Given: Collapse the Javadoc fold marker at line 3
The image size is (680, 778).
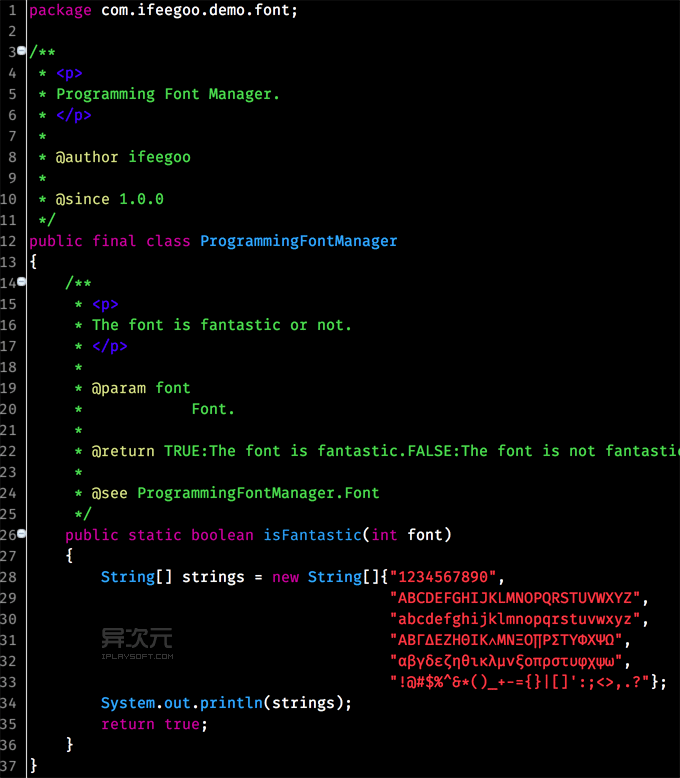Looking at the screenshot, I should coord(22,51).
